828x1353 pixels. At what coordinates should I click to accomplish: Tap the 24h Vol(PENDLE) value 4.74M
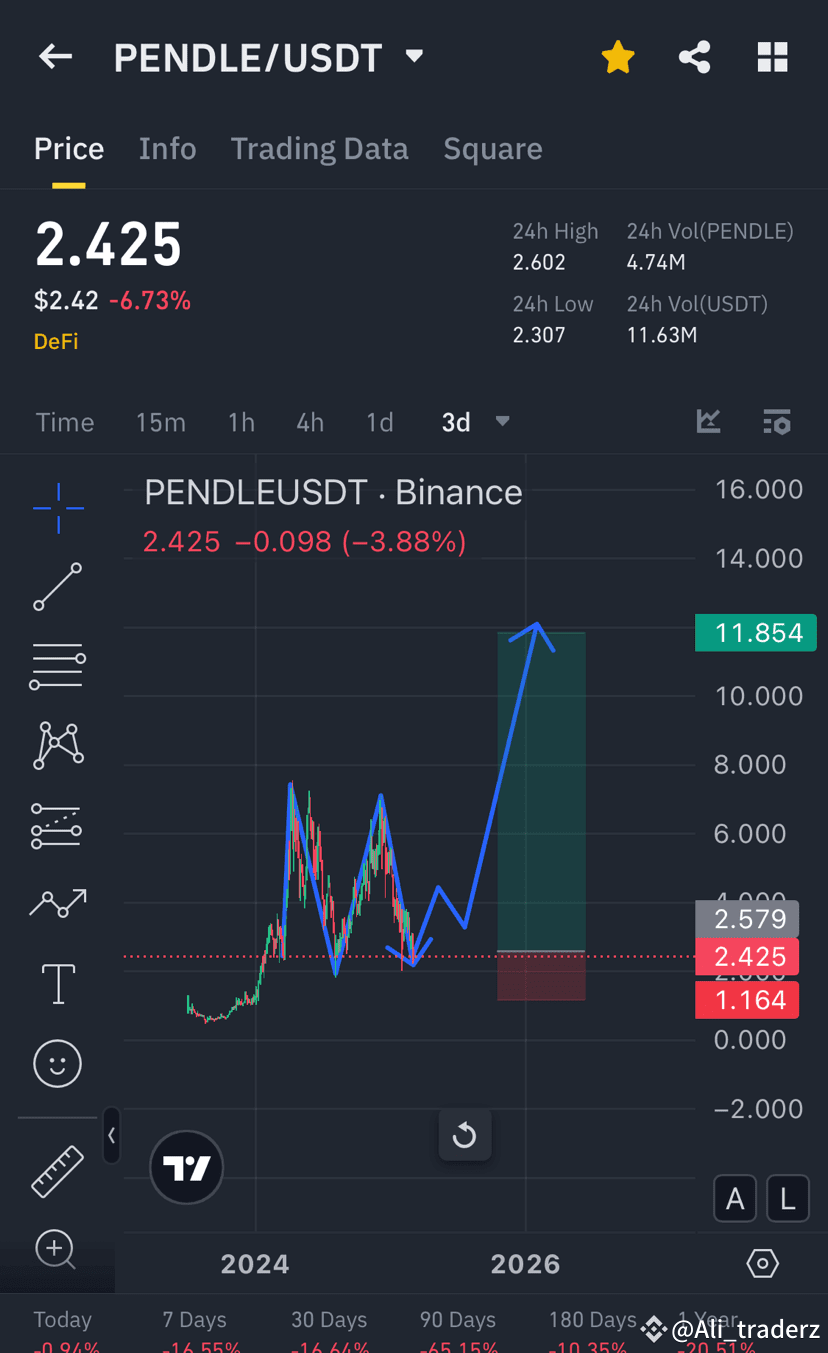656,263
